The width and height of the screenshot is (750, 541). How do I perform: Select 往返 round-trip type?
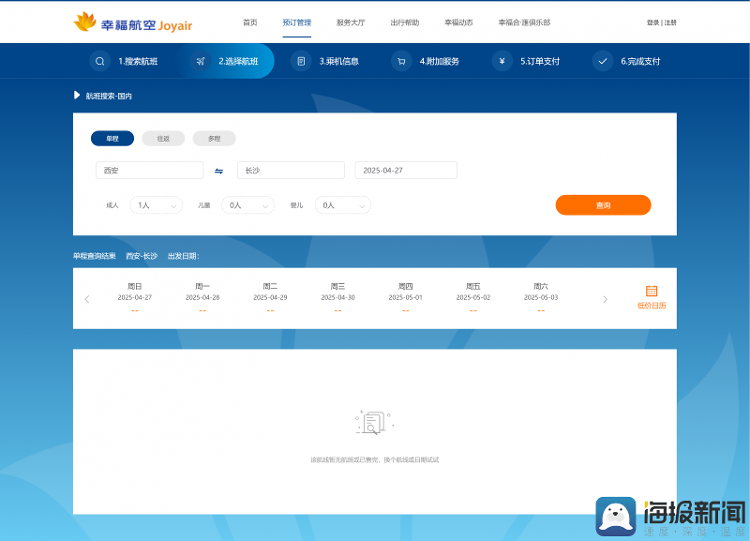click(164, 138)
